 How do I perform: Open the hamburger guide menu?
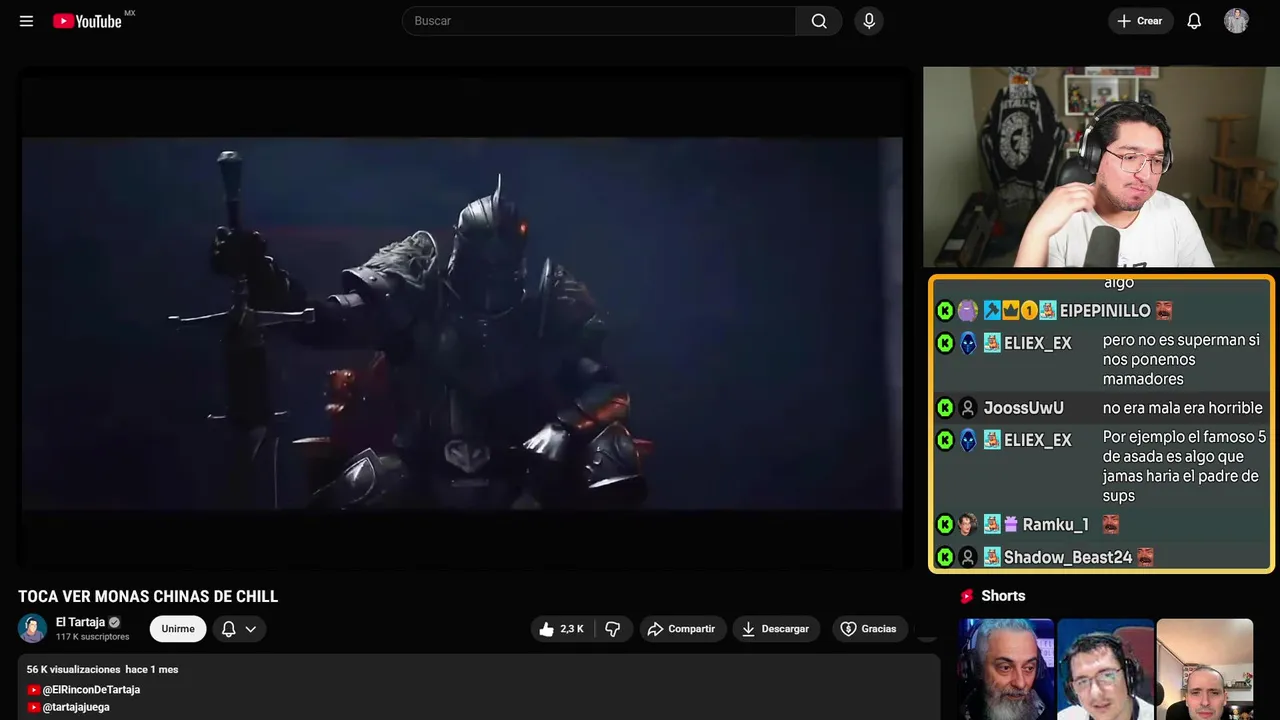[x=26, y=21]
